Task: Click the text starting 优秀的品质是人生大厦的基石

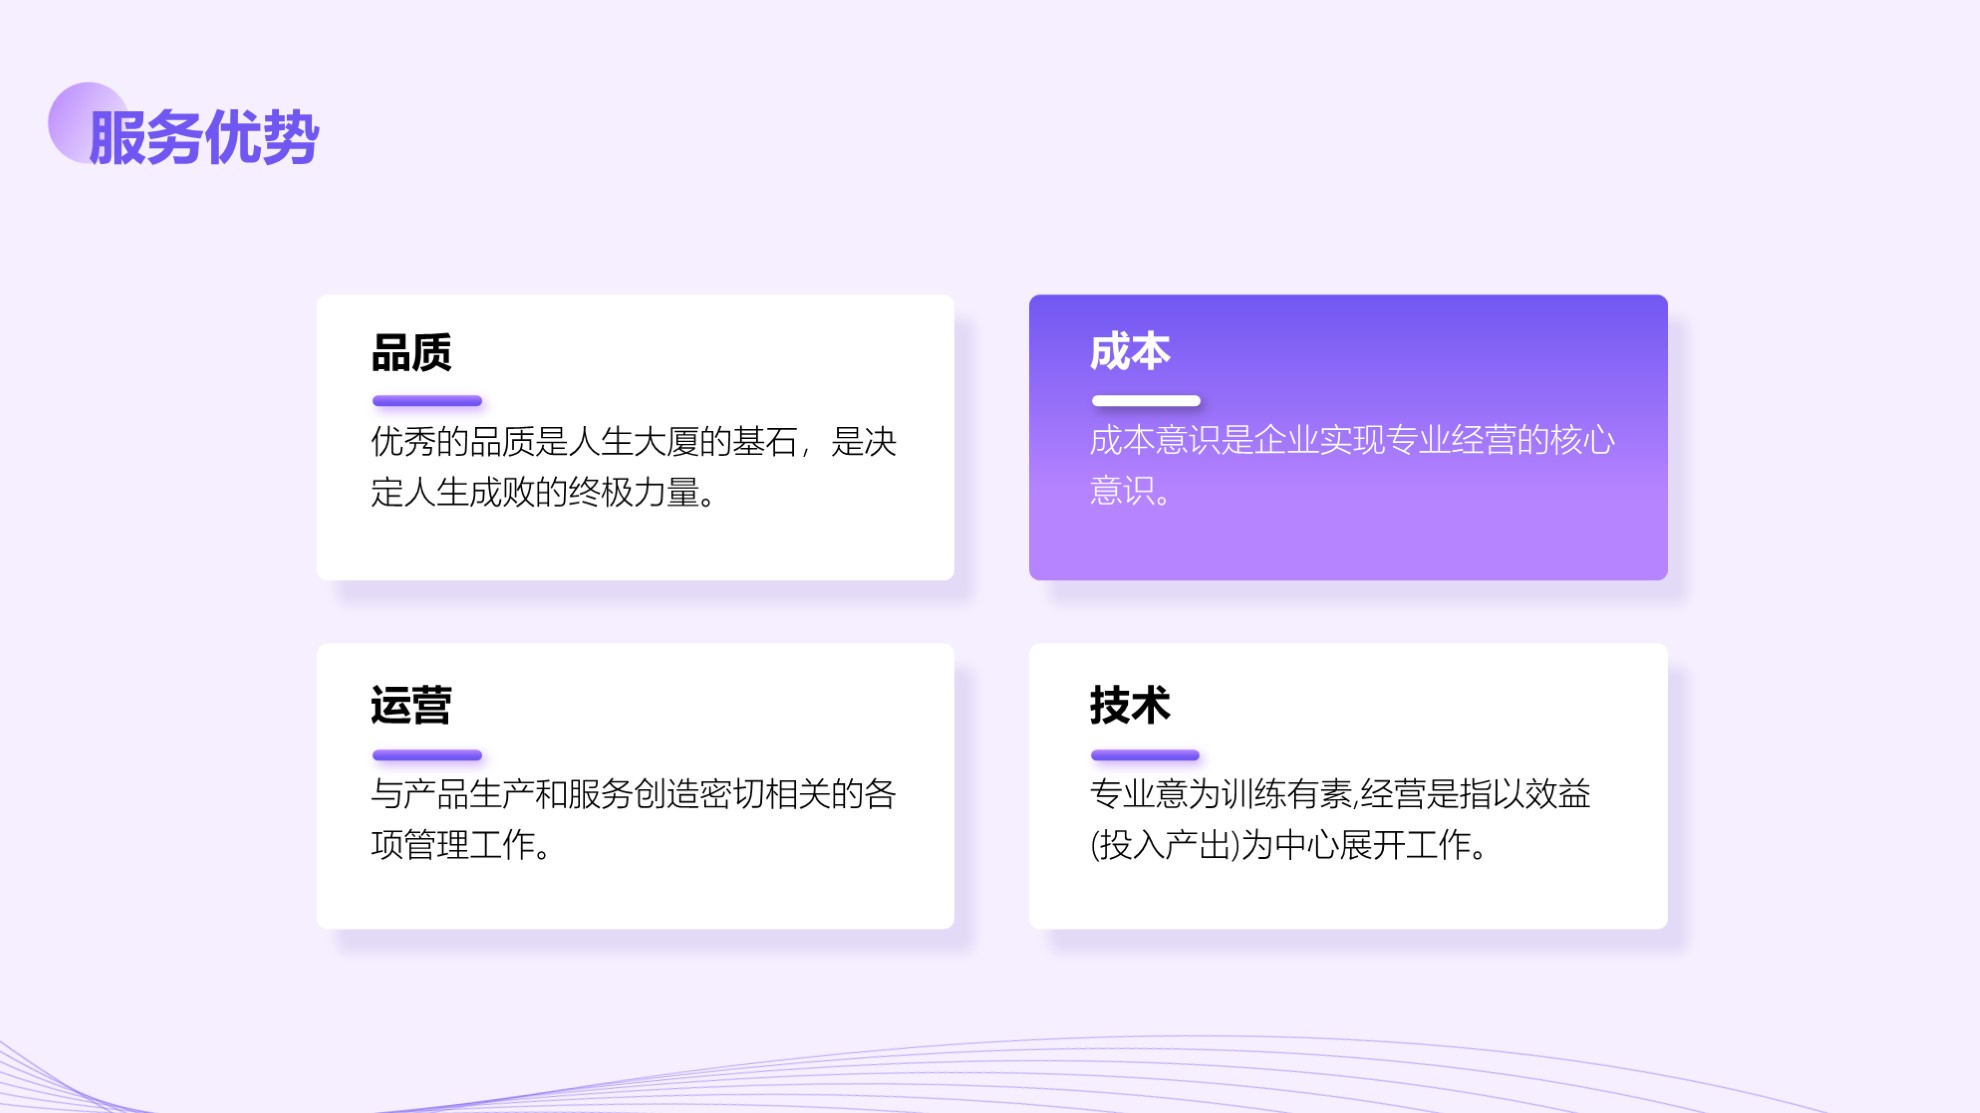Action: (x=634, y=467)
